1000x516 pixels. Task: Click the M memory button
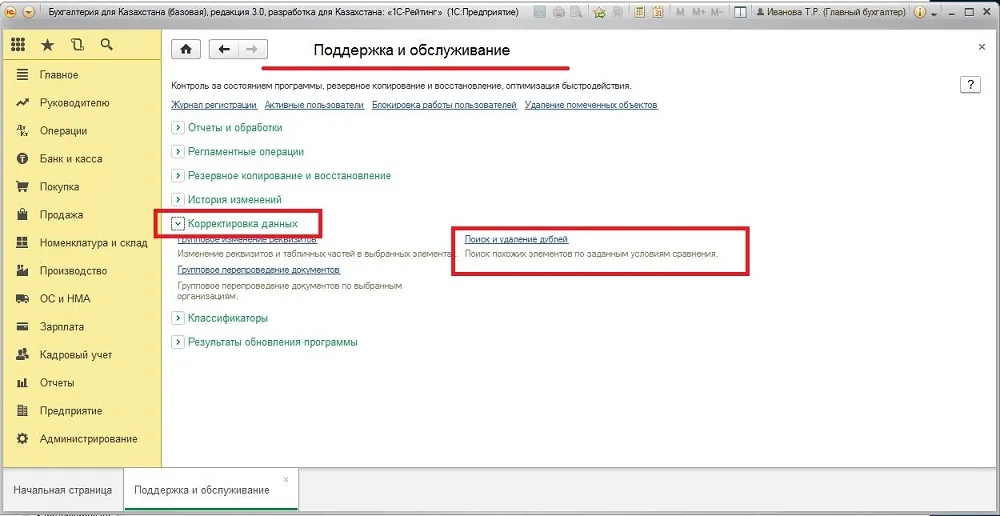click(680, 12)
